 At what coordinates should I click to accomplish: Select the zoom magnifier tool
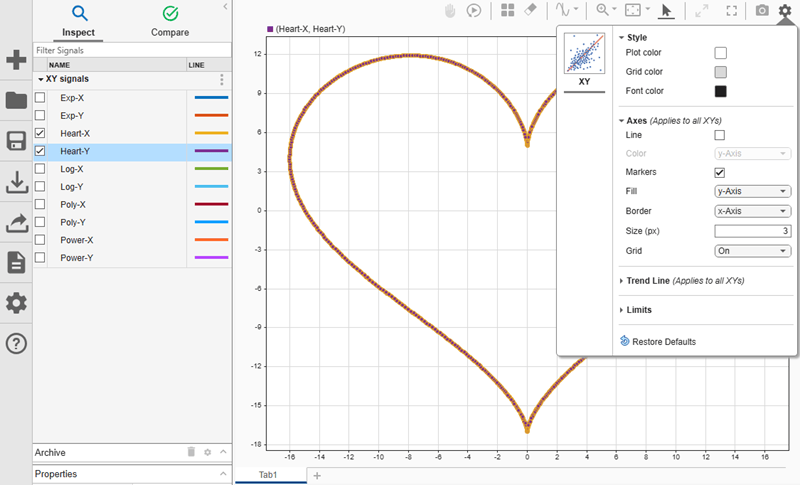pos(603,10)
